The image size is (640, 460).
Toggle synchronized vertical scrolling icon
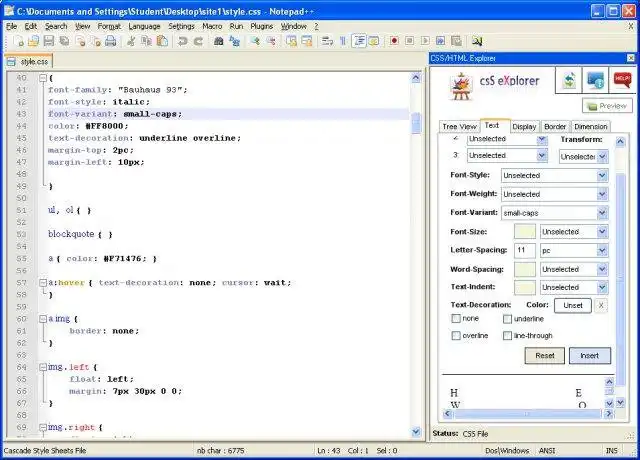coord(291,41)
